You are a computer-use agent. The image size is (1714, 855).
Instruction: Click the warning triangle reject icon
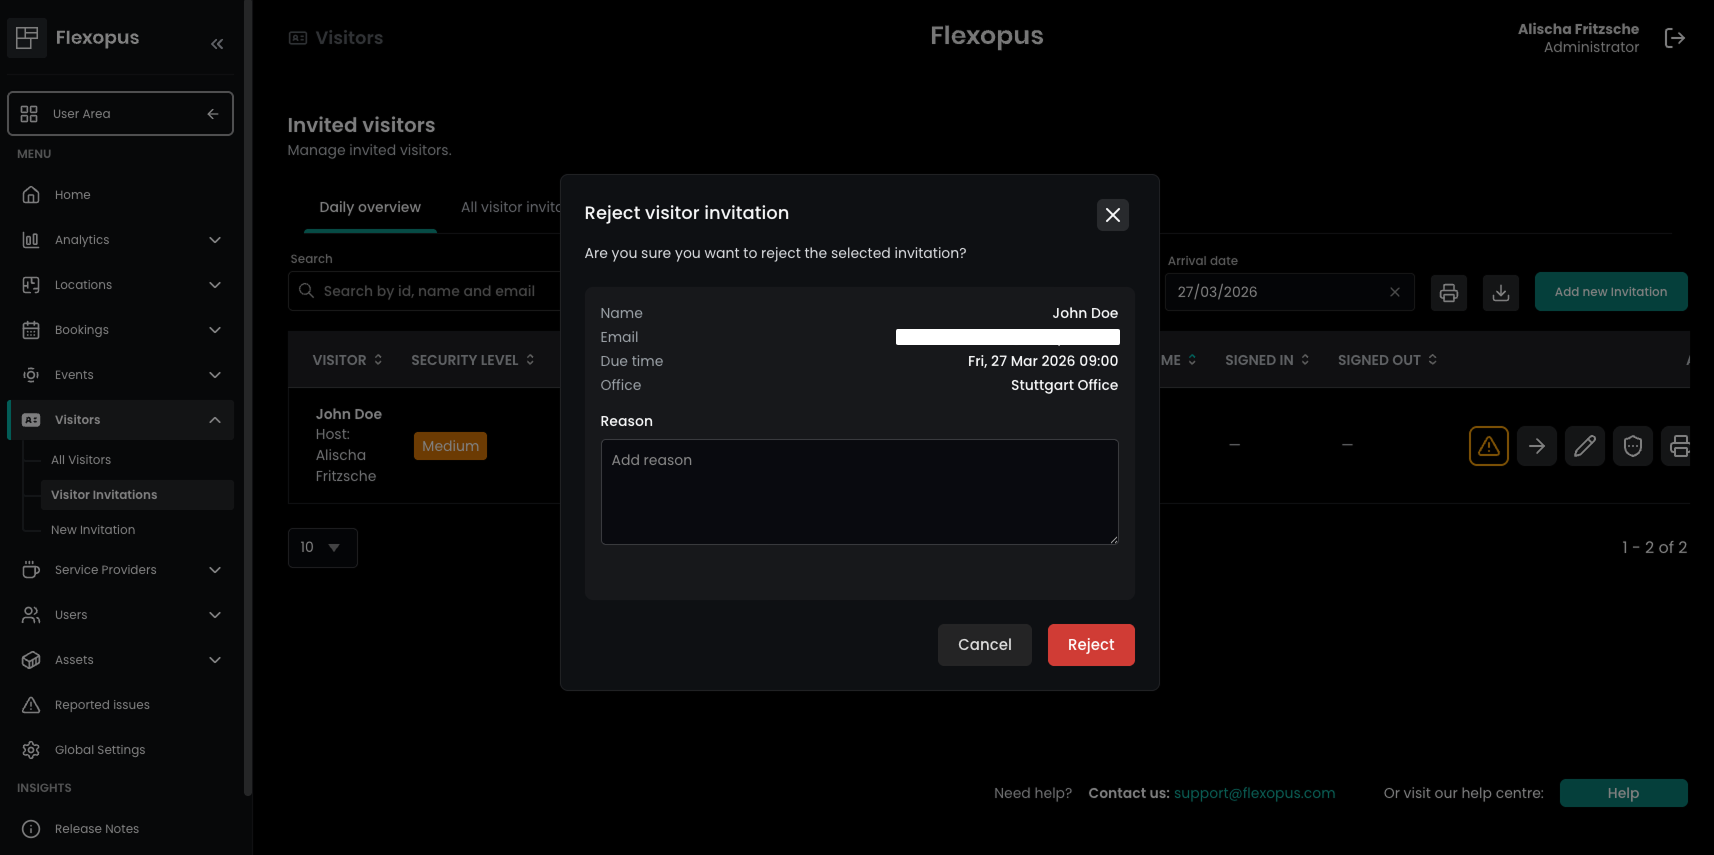click(x=1488, y=446)
